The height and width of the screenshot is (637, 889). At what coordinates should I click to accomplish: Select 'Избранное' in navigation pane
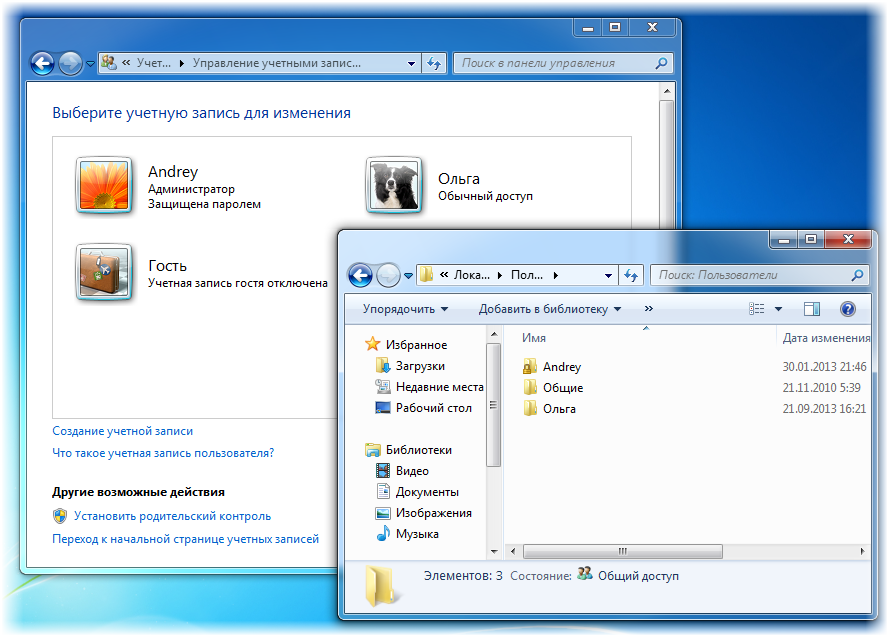tap(416, 345)
